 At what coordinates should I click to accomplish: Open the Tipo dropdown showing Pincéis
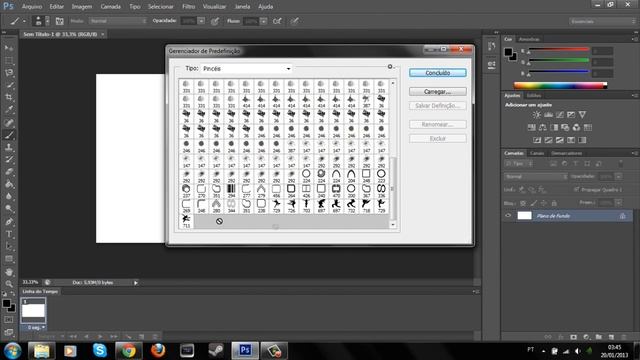246,69
